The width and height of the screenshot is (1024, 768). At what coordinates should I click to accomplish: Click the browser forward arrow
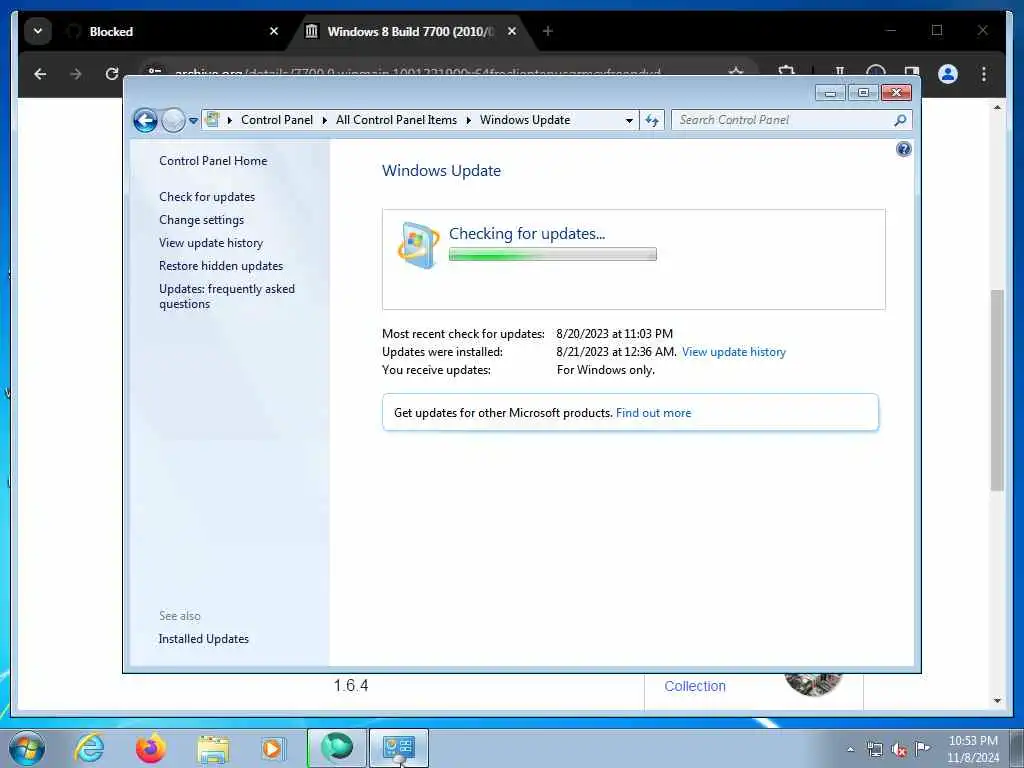(x=76, y=74)
